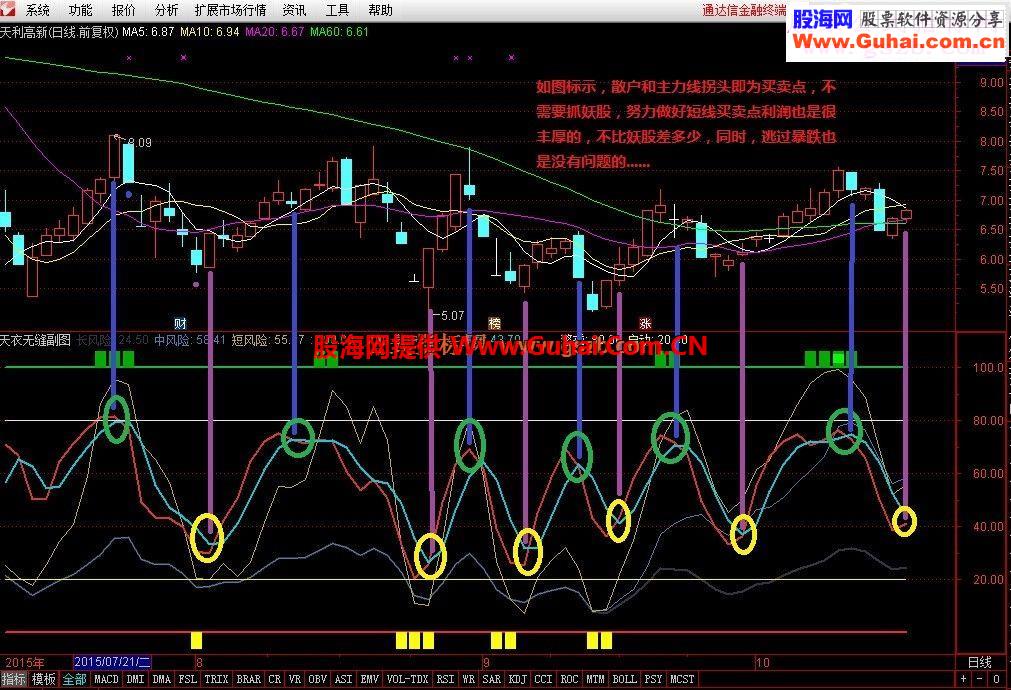Viewport: 1011px width, 690px height.
Task: Switch to the RSI indicator
Action: click(446, 679)
